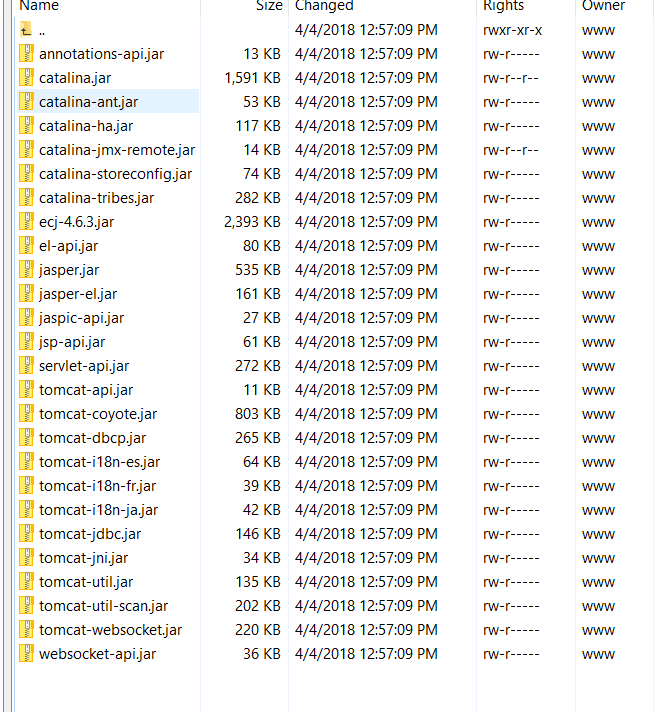Click the el-api.jar archive icon

[x=26, y=246]
